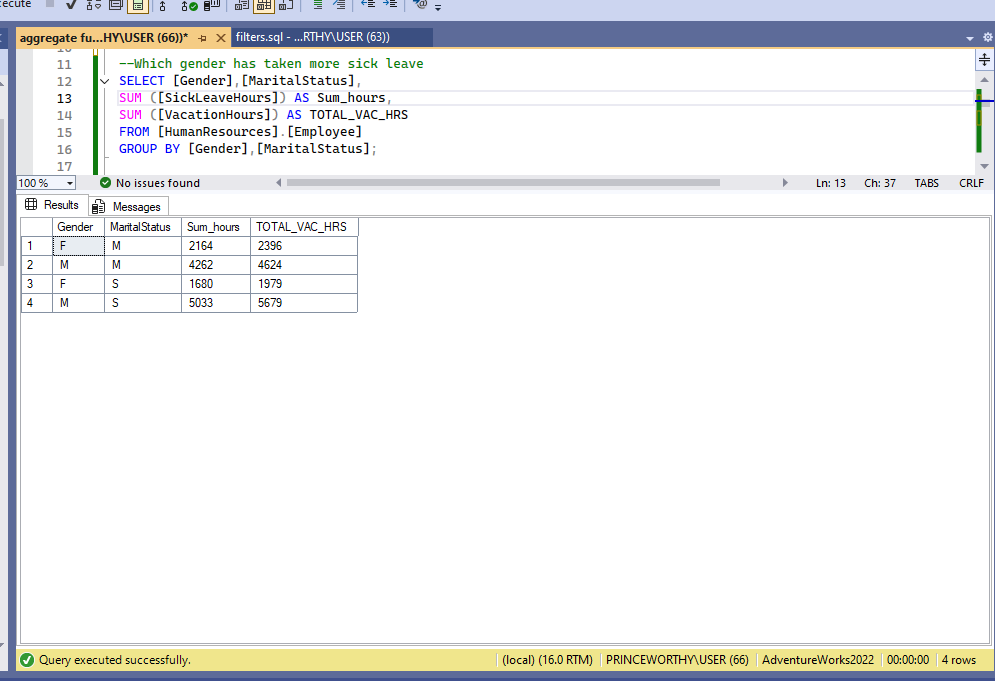995x681 pixels.
Task: Click the (local) (16.0 RTM) status entry
Action: [547, 660]
